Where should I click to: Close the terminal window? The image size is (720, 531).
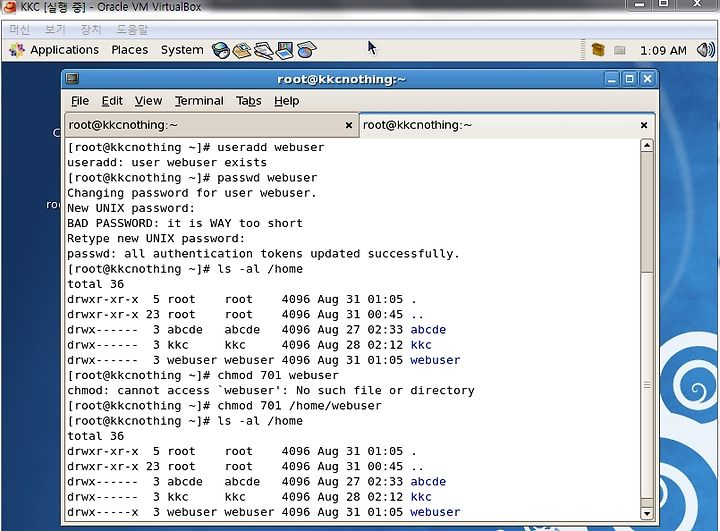click(647, 79)
